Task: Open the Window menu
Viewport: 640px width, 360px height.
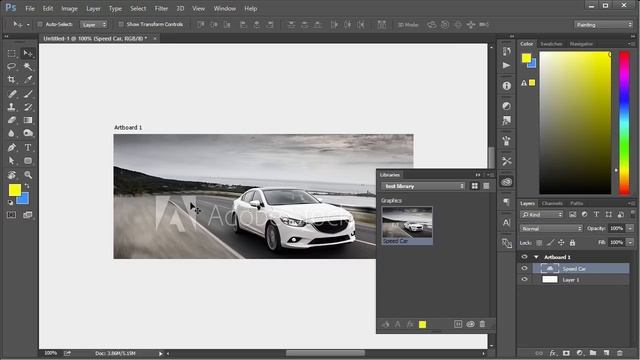Action: [x=224, y=8]
